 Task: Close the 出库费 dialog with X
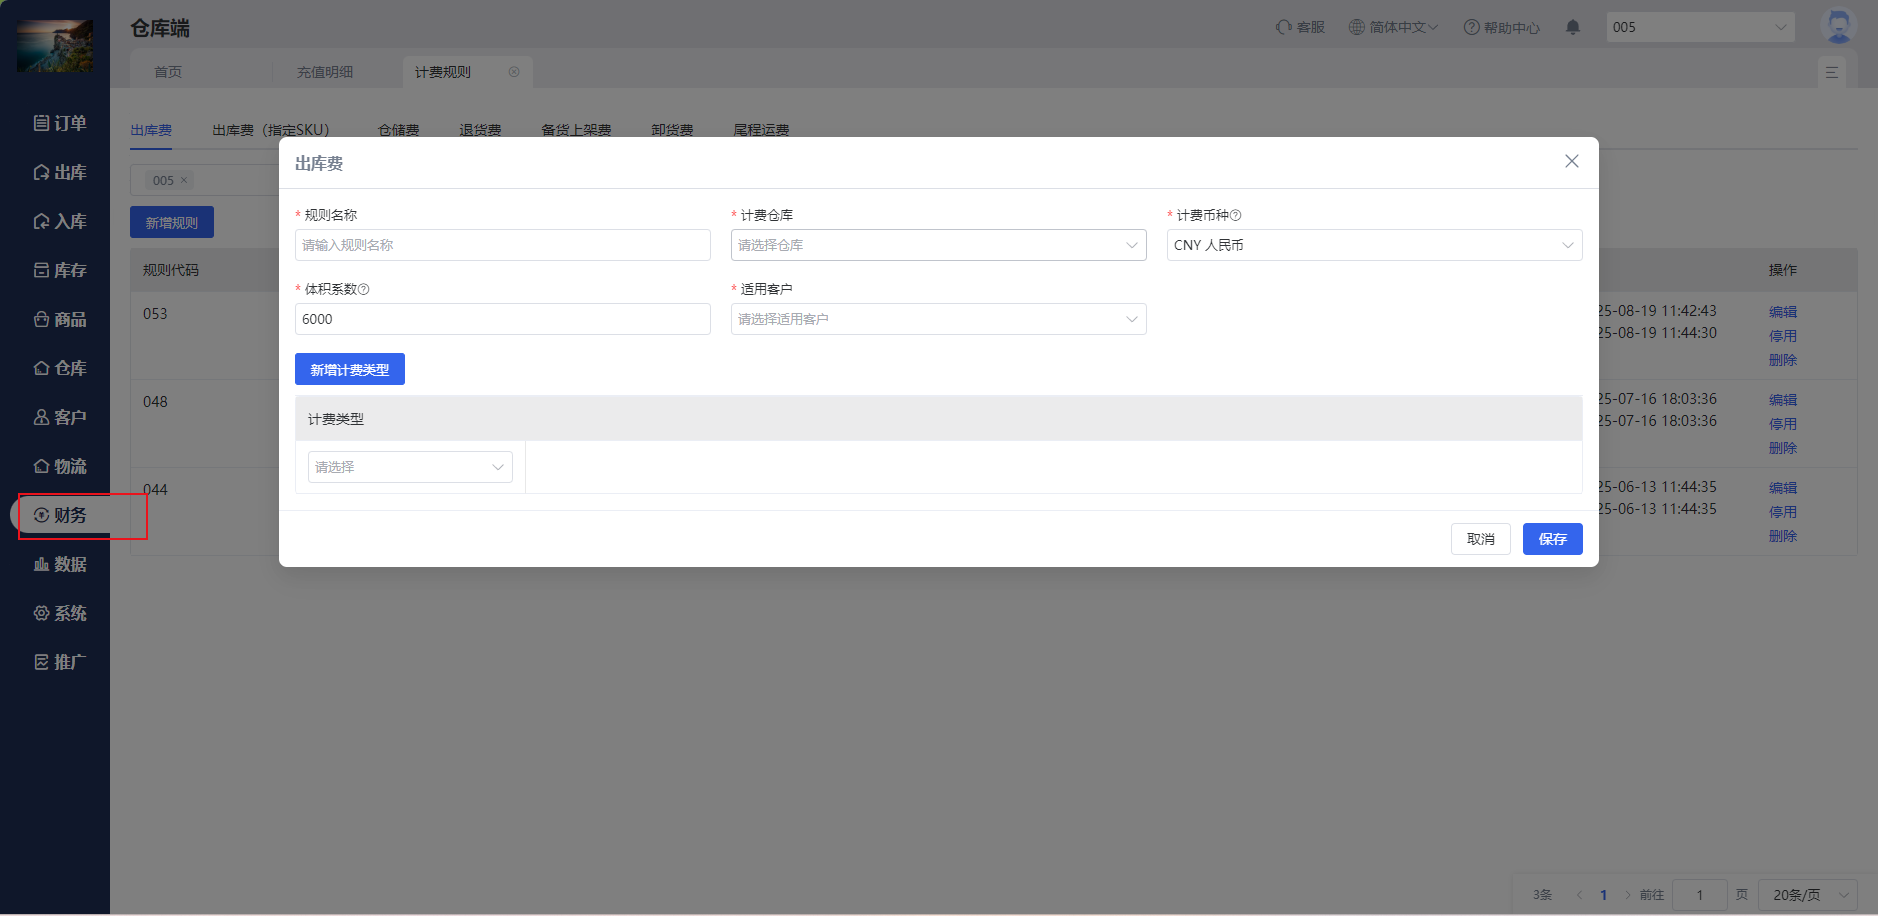point(1571,161)
